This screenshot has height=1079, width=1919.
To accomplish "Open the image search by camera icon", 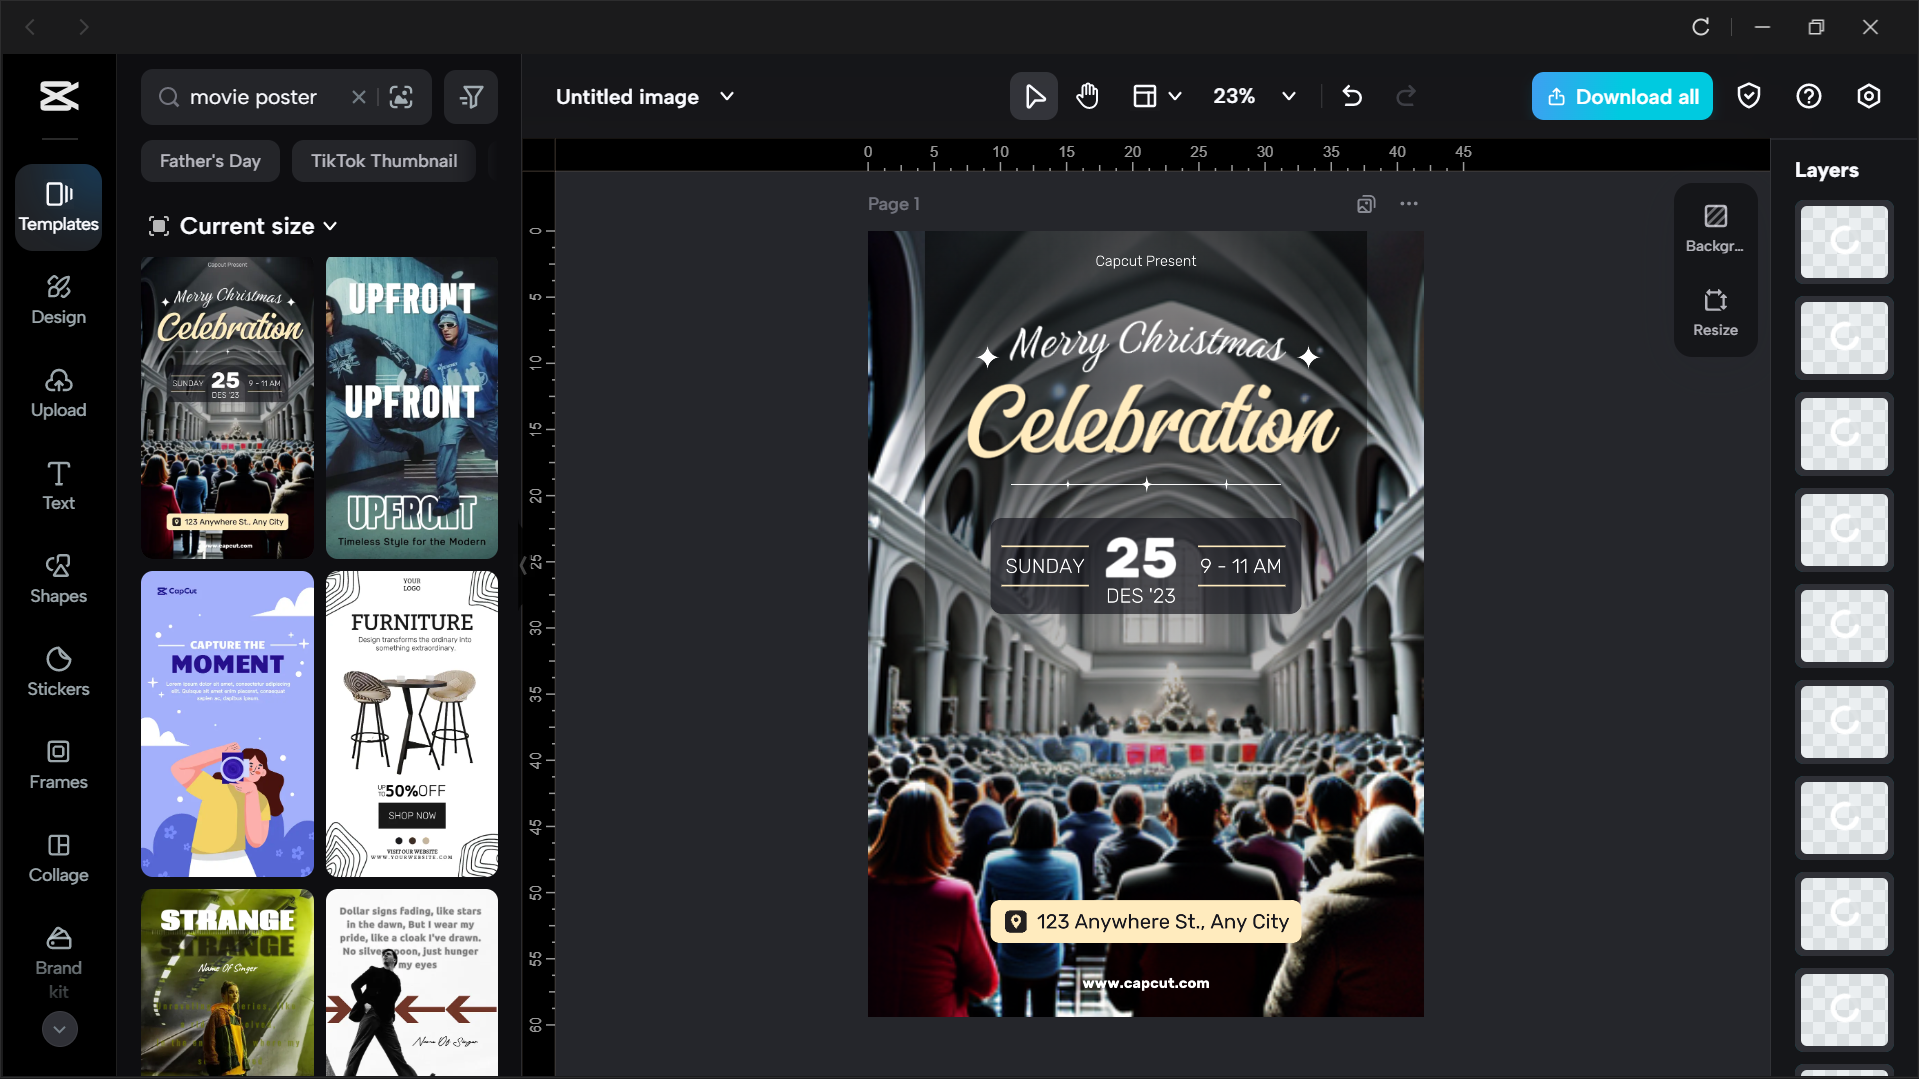I will pos(401,96).
